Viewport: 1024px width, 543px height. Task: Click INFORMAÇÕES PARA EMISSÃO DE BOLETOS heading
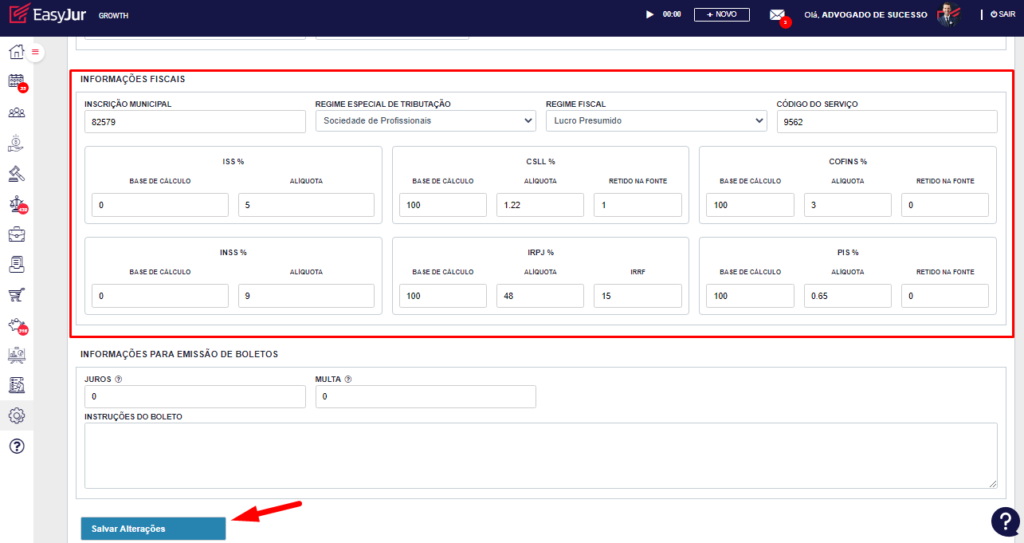pos(179,354)
